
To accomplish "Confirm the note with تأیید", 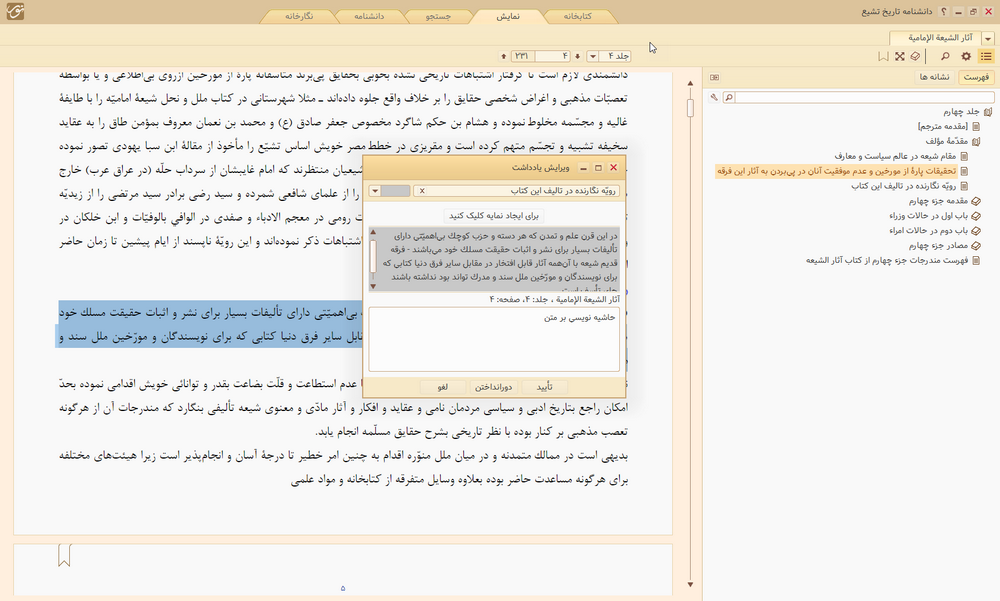I will 544,387.
